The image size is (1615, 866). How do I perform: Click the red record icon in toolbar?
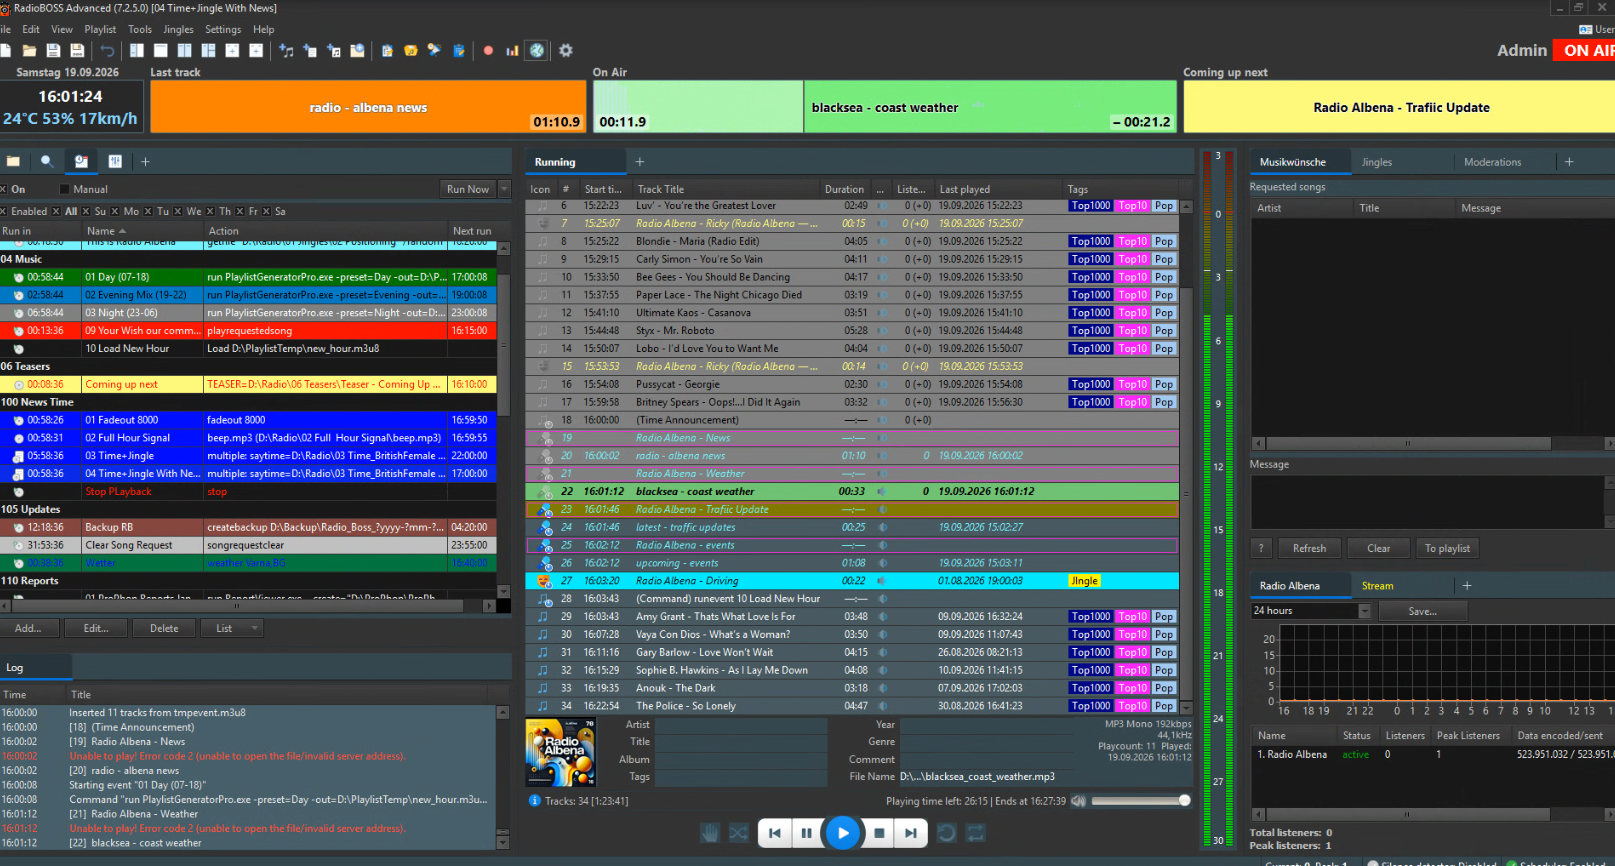click(x=488, y=50)
